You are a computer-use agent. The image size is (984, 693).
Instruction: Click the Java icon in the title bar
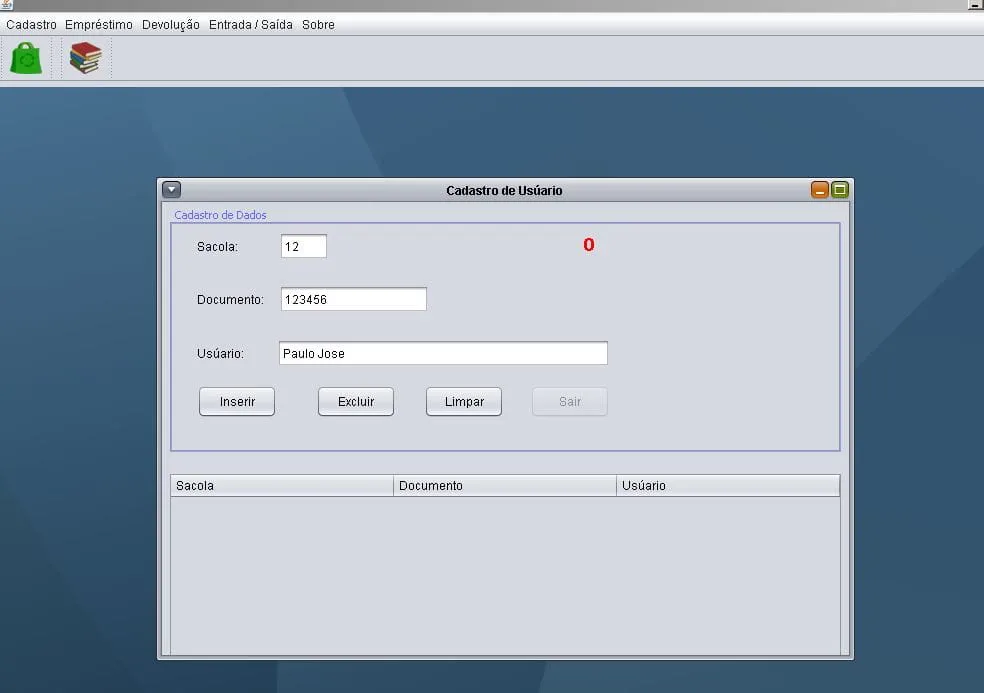6,5
